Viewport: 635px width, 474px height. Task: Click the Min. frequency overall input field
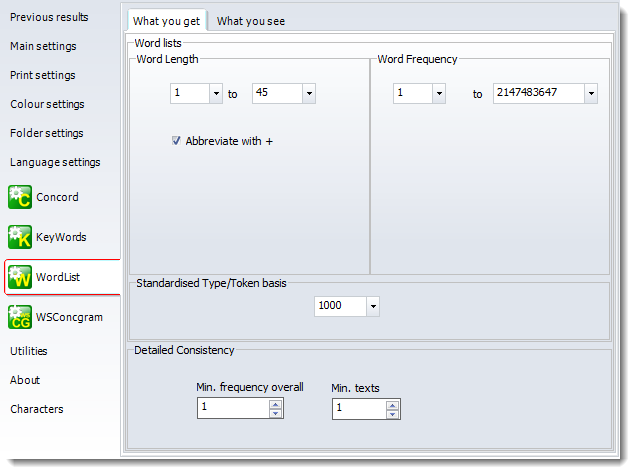click(232, 408)
